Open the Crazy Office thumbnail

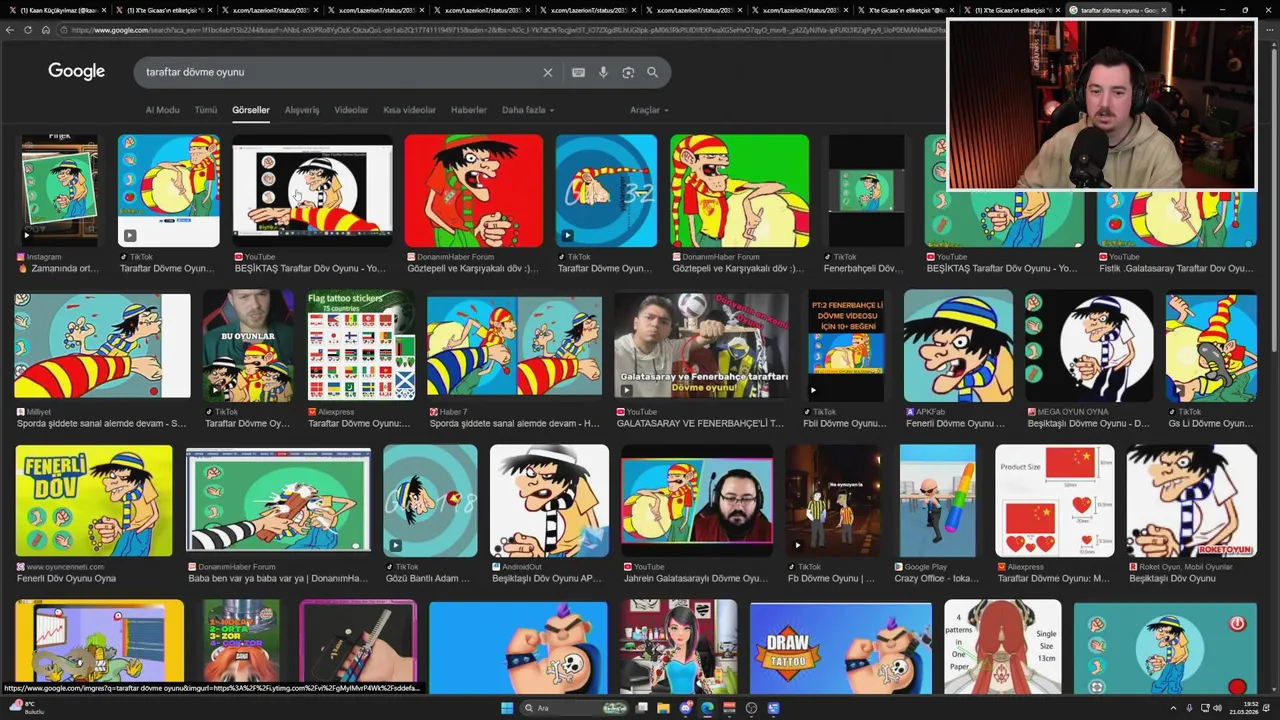(x=937, y=501)
